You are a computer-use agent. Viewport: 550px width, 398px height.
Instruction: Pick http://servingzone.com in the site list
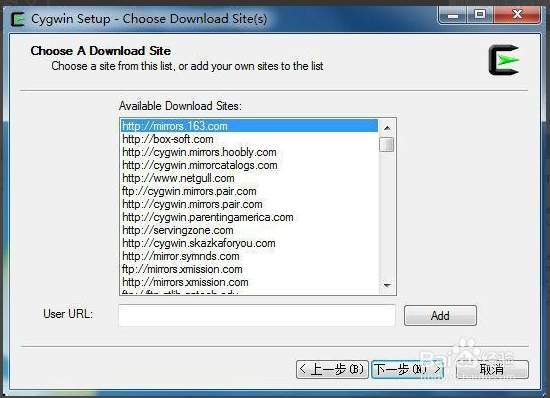point(249,230)
